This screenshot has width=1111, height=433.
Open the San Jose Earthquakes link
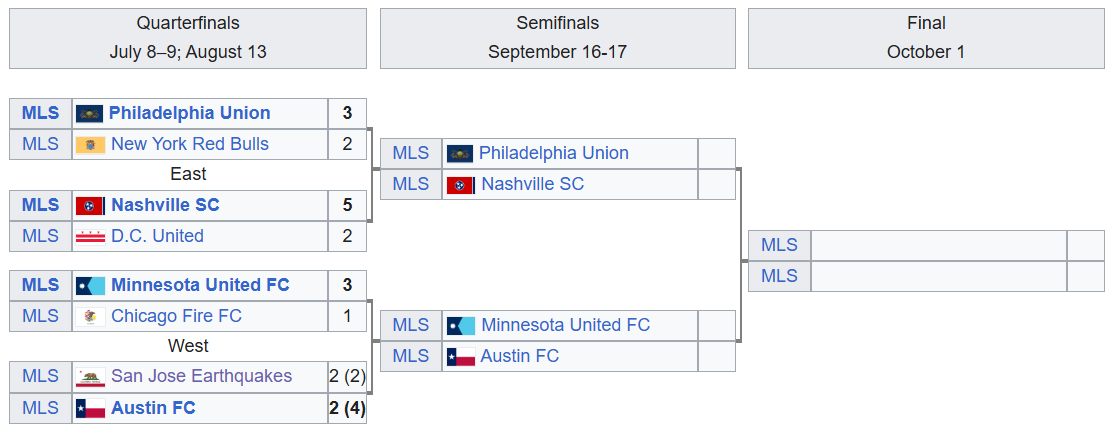(201, 376)
